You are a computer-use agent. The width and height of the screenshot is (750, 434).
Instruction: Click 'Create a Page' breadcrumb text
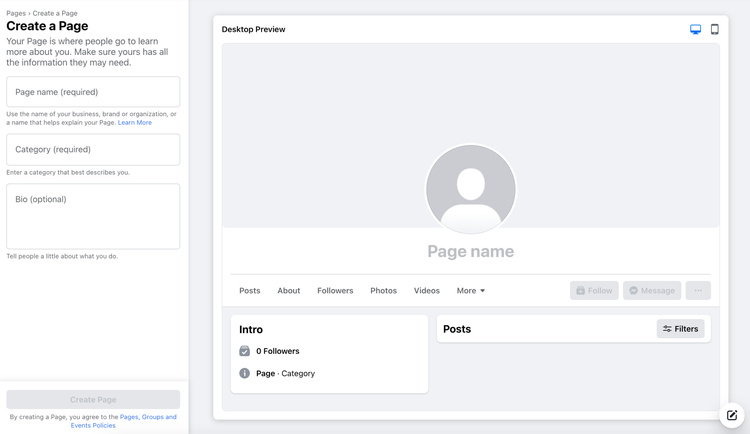coord(55,13)
